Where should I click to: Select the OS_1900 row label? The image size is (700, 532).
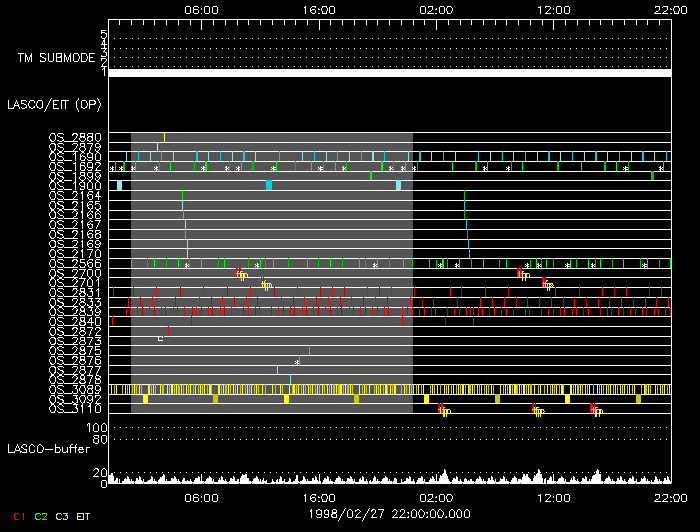pos(74,186)
